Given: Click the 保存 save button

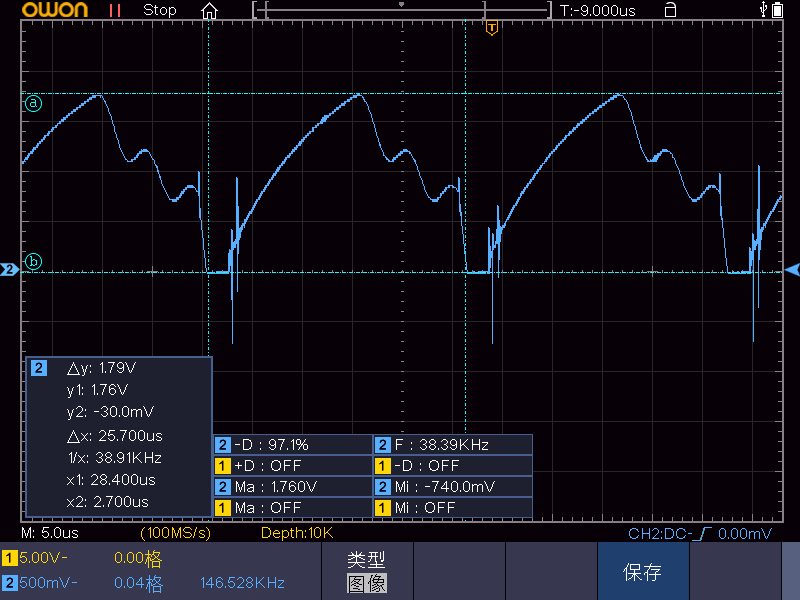Looking at the screenshot, I should (643, 571).
